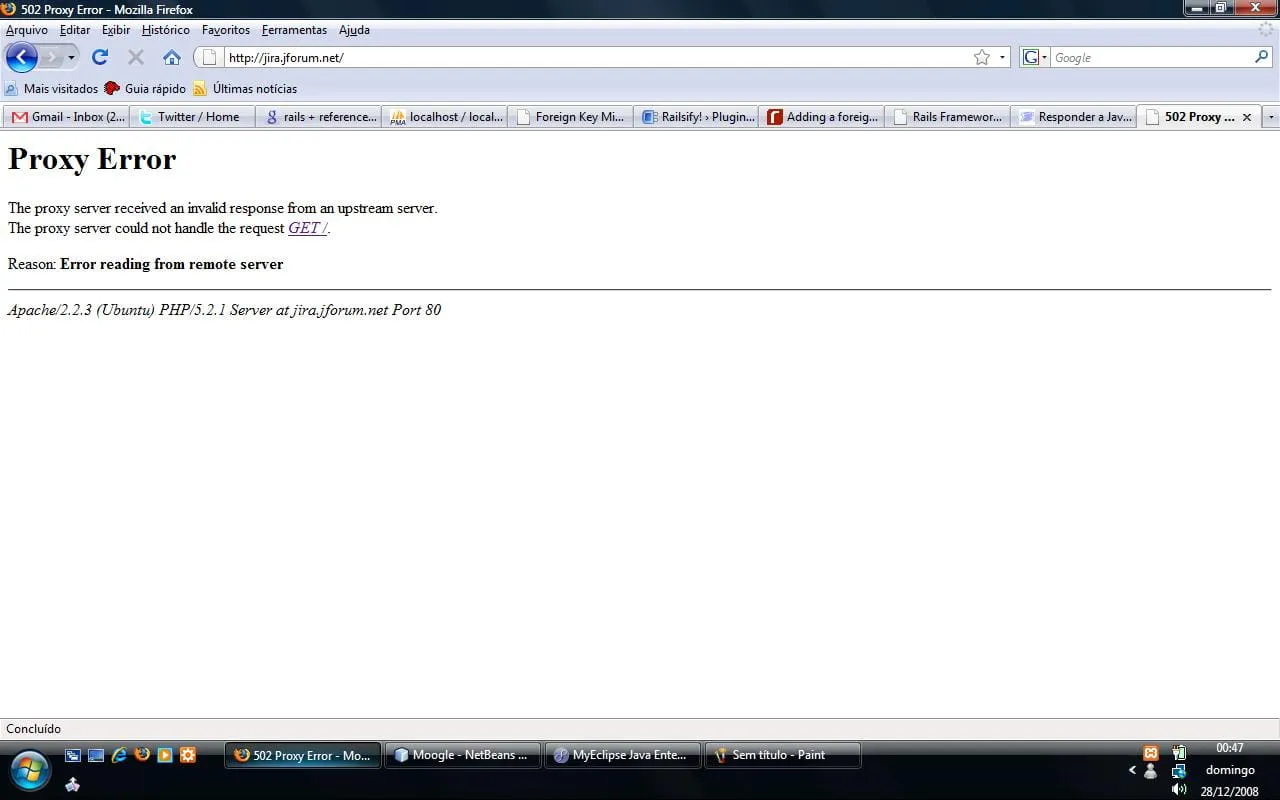Open the URL history dropdown in the address bar
This screenshot has height=800, width=1280.
point(1002,58)
